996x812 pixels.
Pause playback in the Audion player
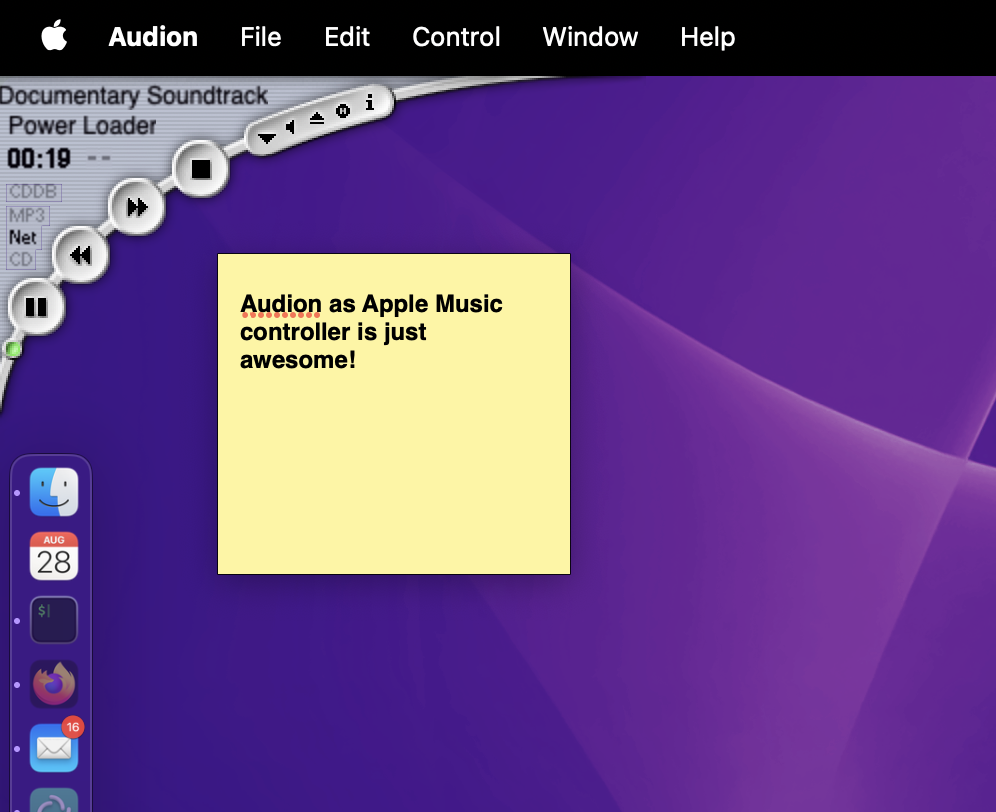[36, 307]
